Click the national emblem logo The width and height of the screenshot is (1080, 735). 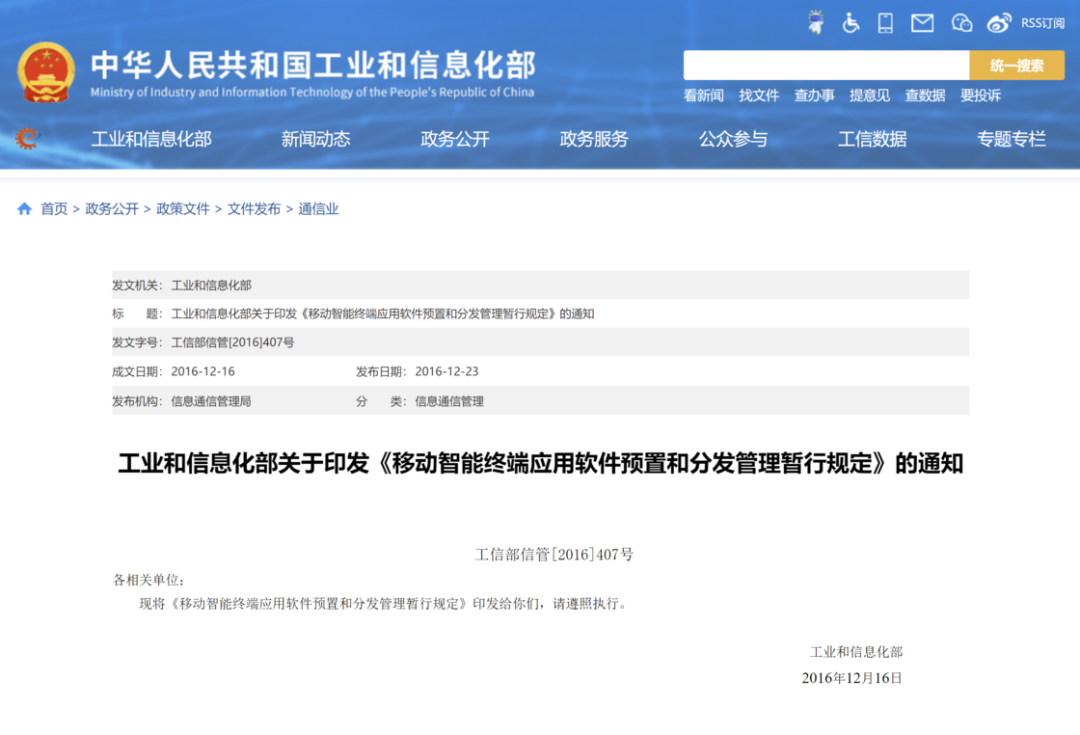(x=46, y=72)
